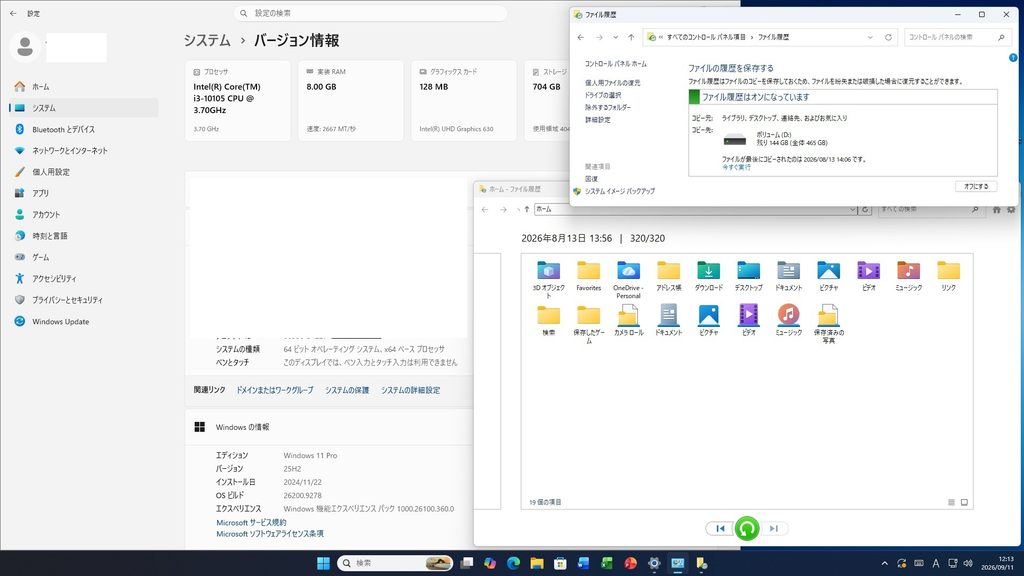This screenshot has height=576, width=1024.
Task: Open プライバシーとセキュリティ settings
Action: pos(84,300)
